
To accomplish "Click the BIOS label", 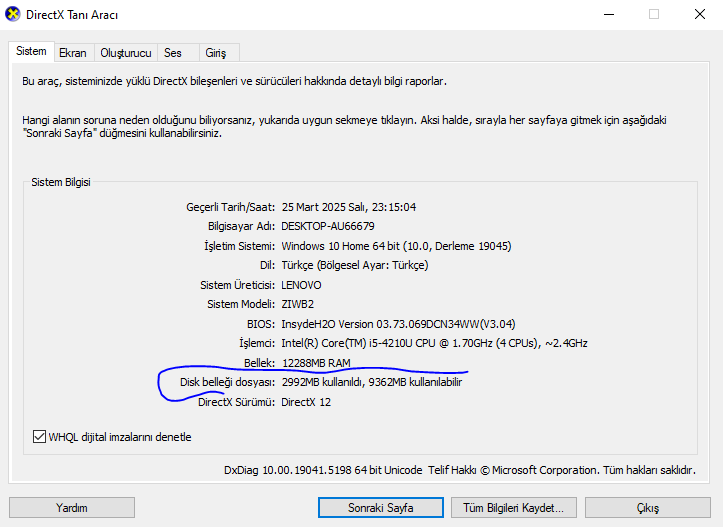I will point(261,324).
